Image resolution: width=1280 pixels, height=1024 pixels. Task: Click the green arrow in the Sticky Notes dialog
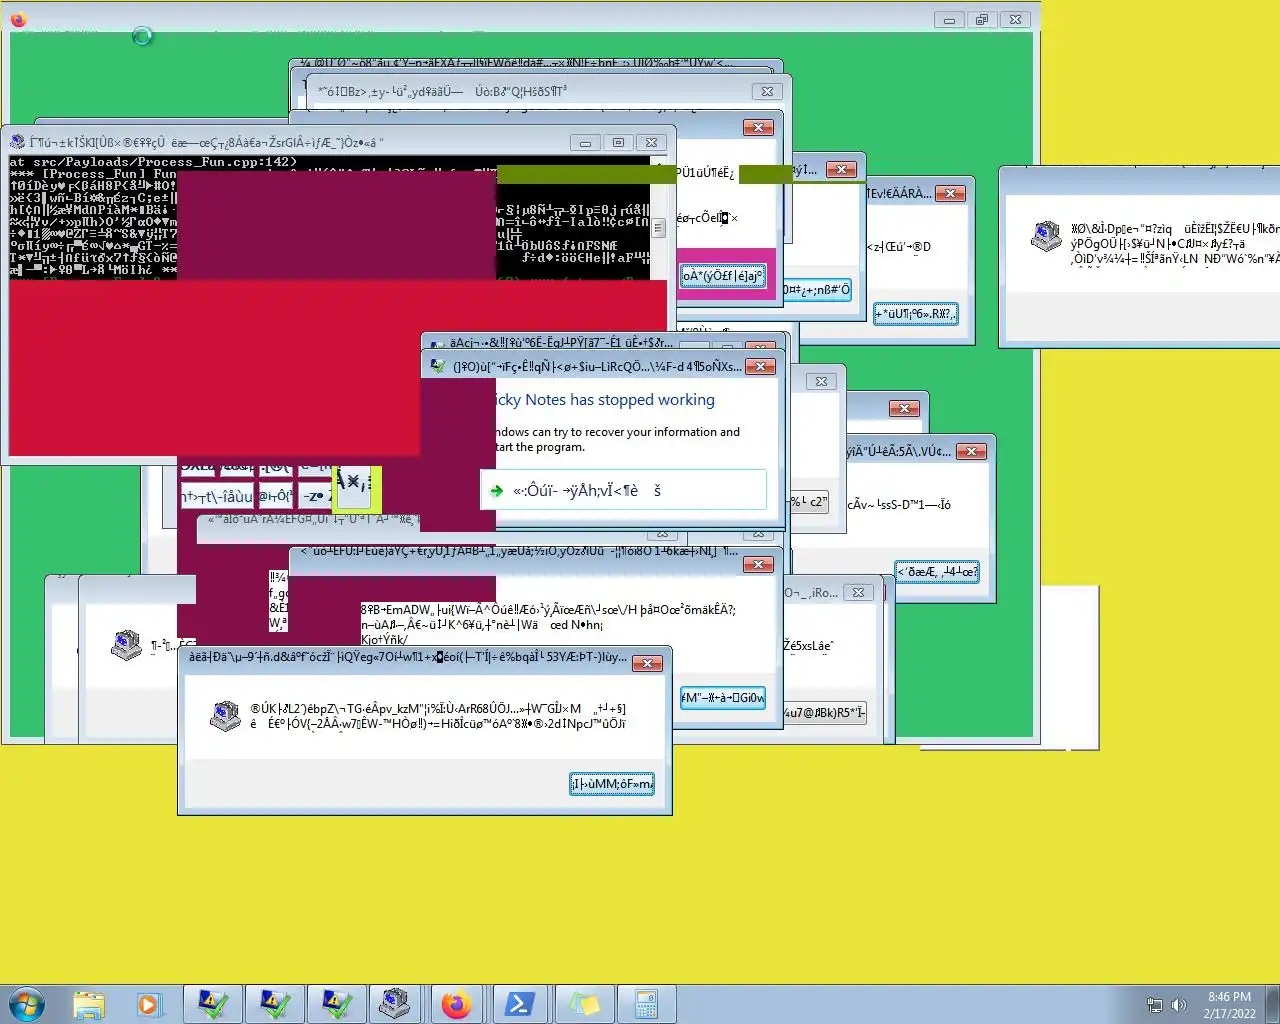[x=497, y=491]
